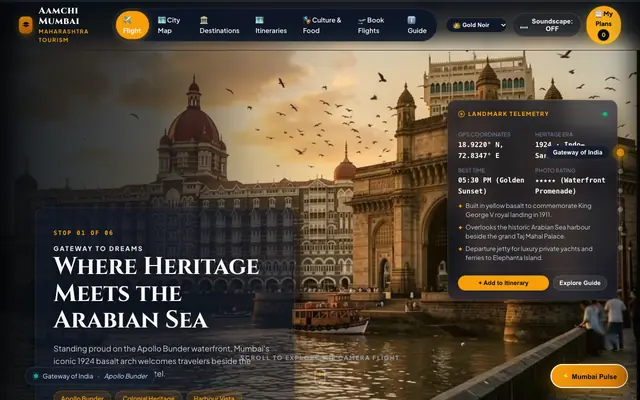This screenshot has width=640, height=400.
Task: Click the Elephanta Island ferries bullet
Action: point(529,253)
